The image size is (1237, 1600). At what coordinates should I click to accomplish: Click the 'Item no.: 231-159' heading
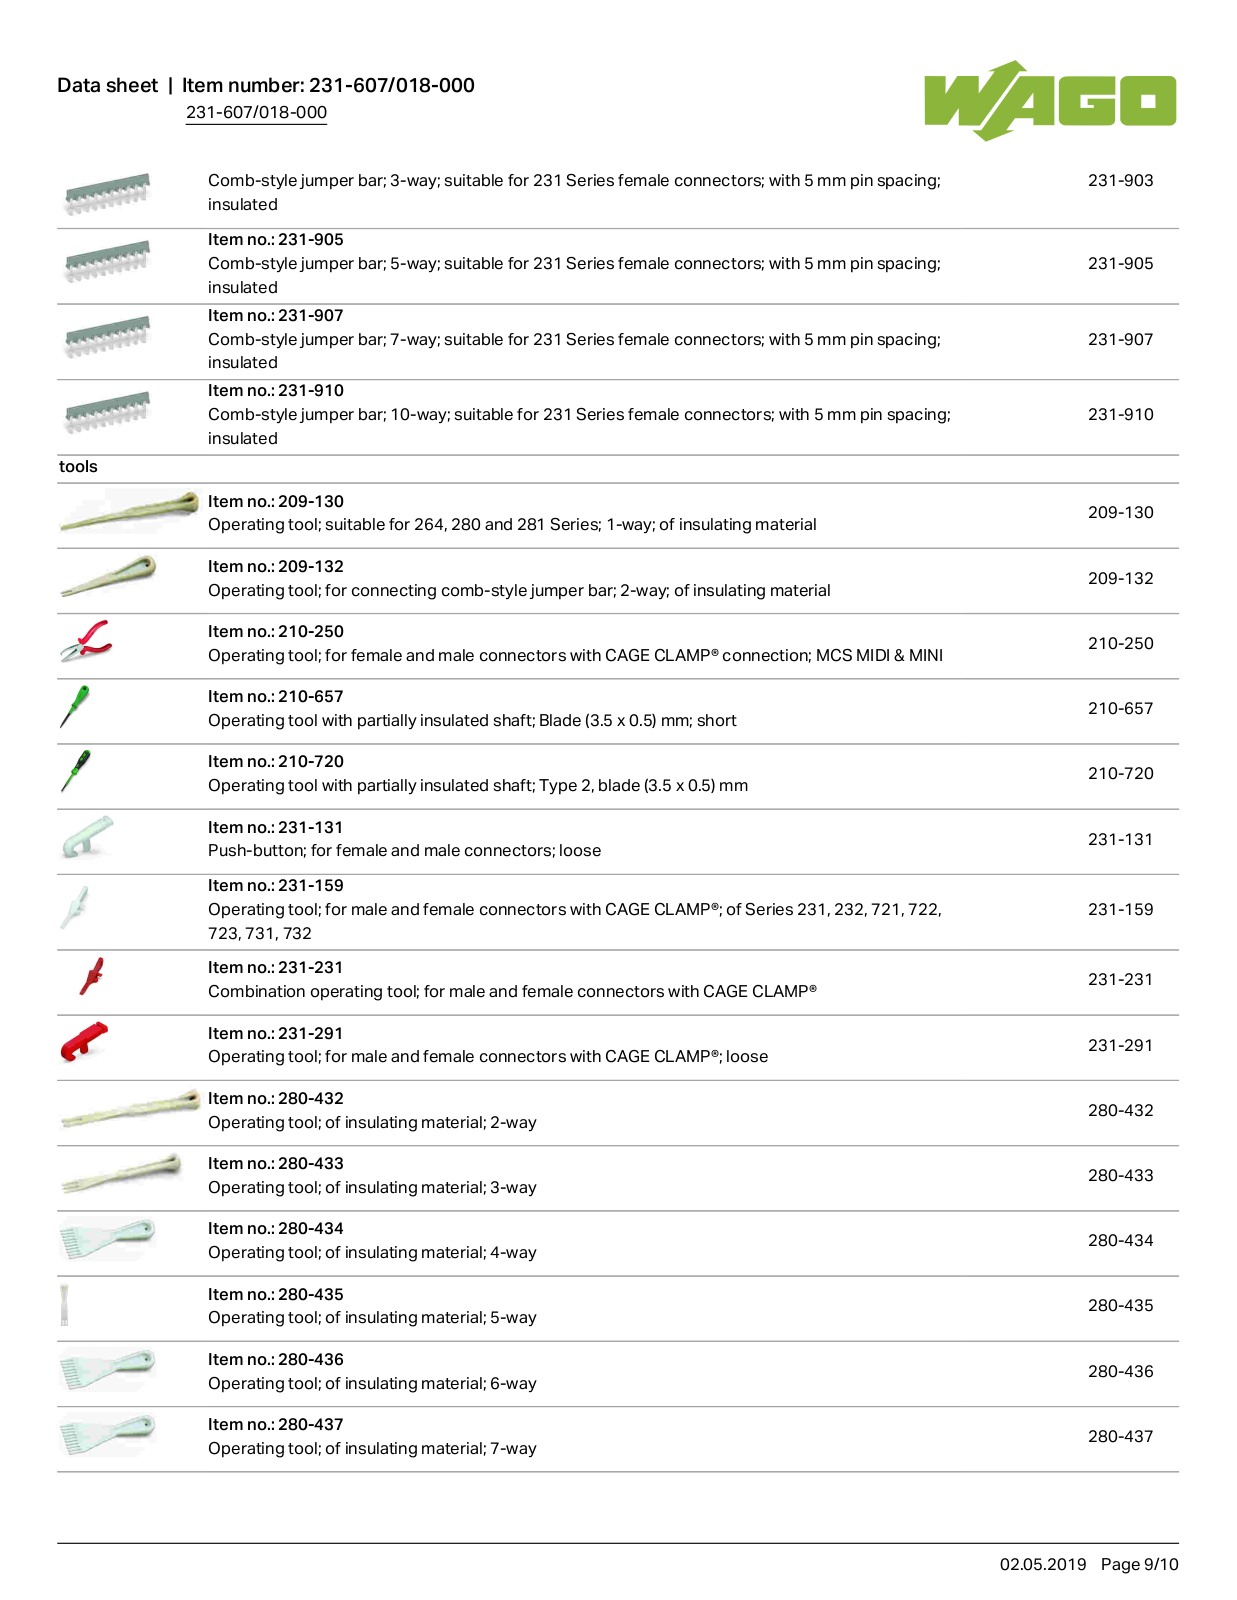pos(276,885)
